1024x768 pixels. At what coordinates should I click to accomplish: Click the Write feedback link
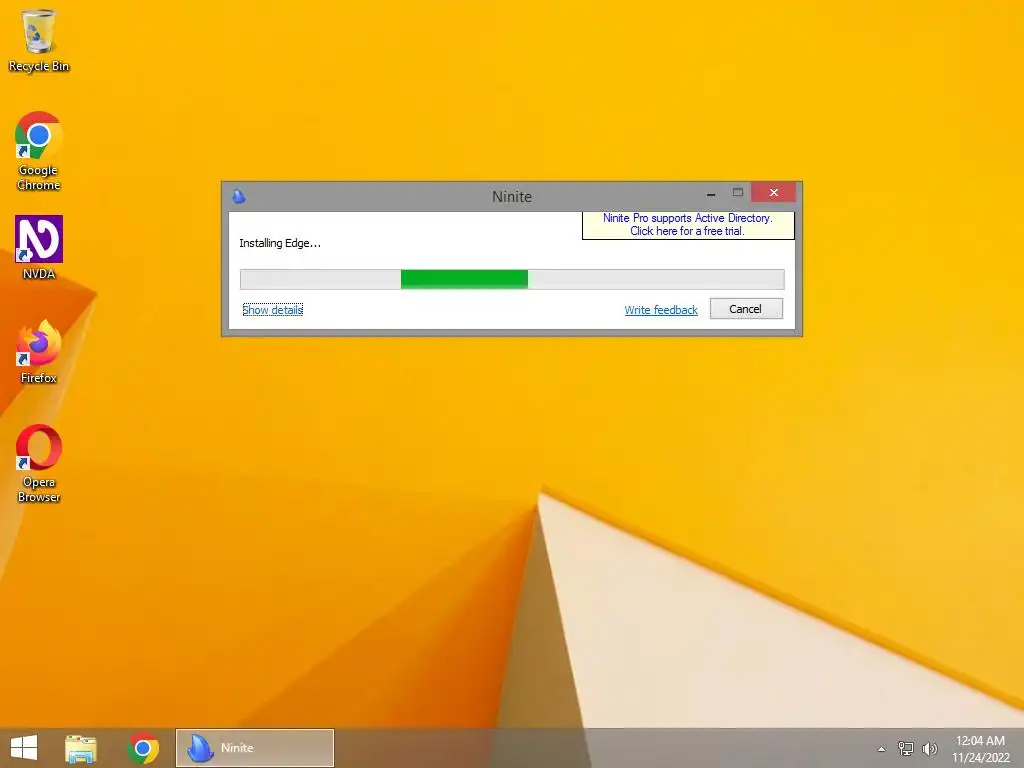coord(661,310)
